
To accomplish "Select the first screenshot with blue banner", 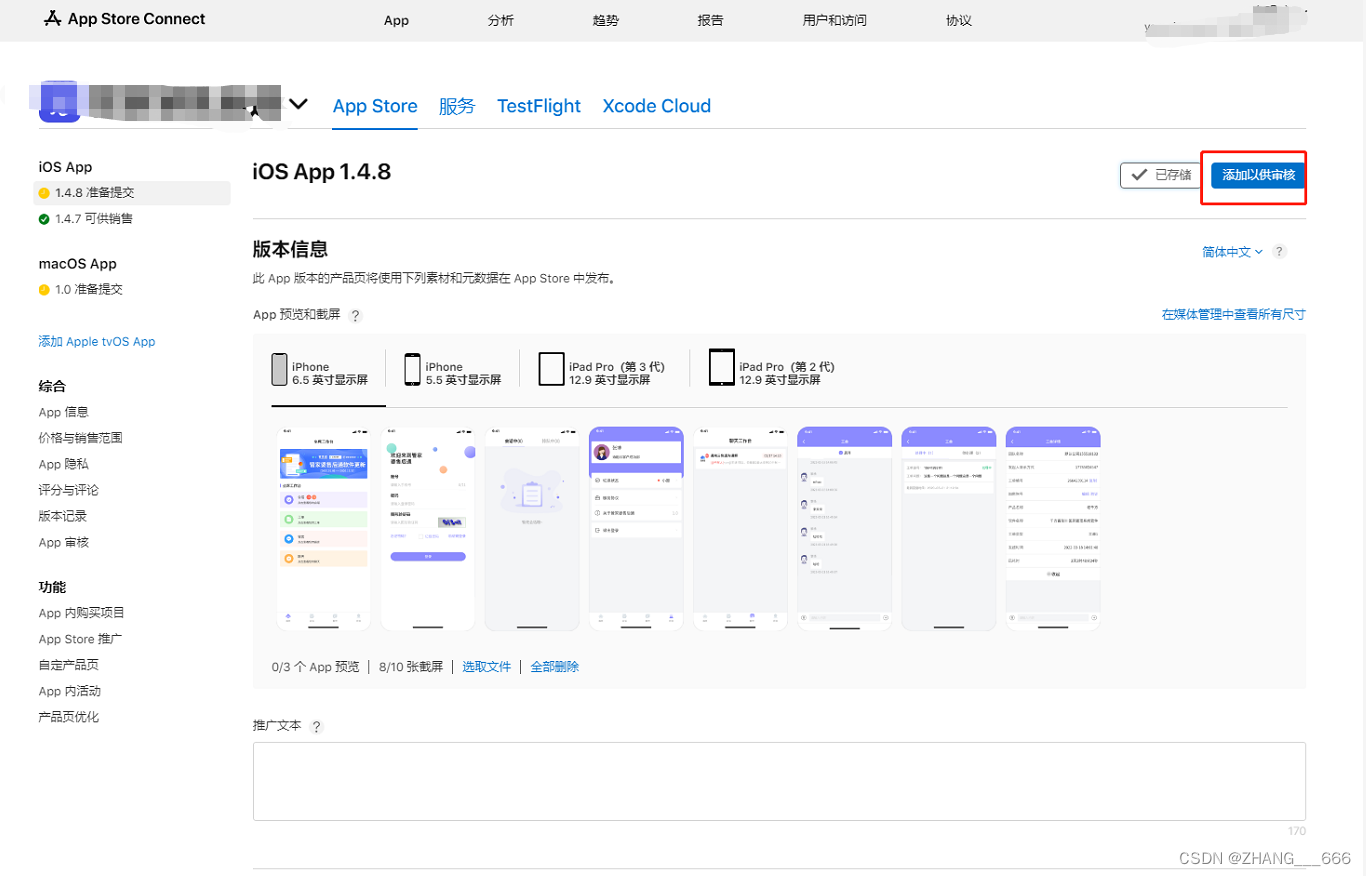I will pos(323,529).
